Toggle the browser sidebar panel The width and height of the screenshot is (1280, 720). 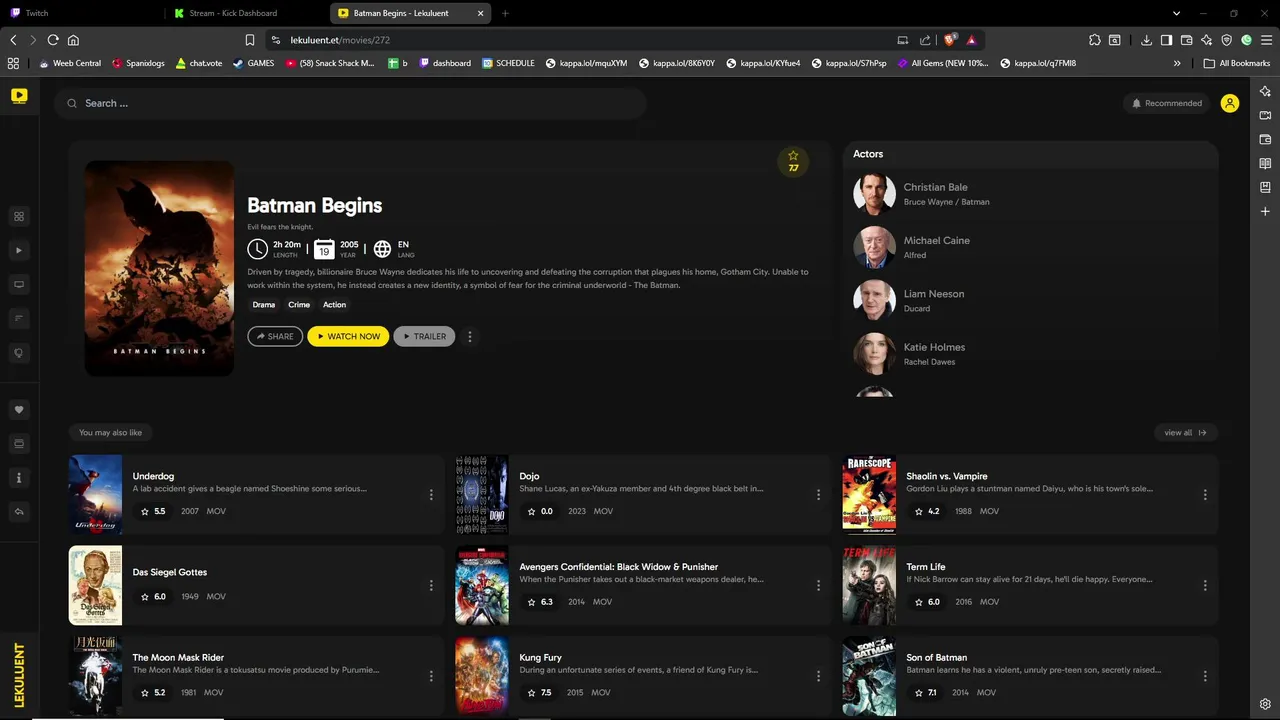pyautogui.click(x=1166, y=40)
